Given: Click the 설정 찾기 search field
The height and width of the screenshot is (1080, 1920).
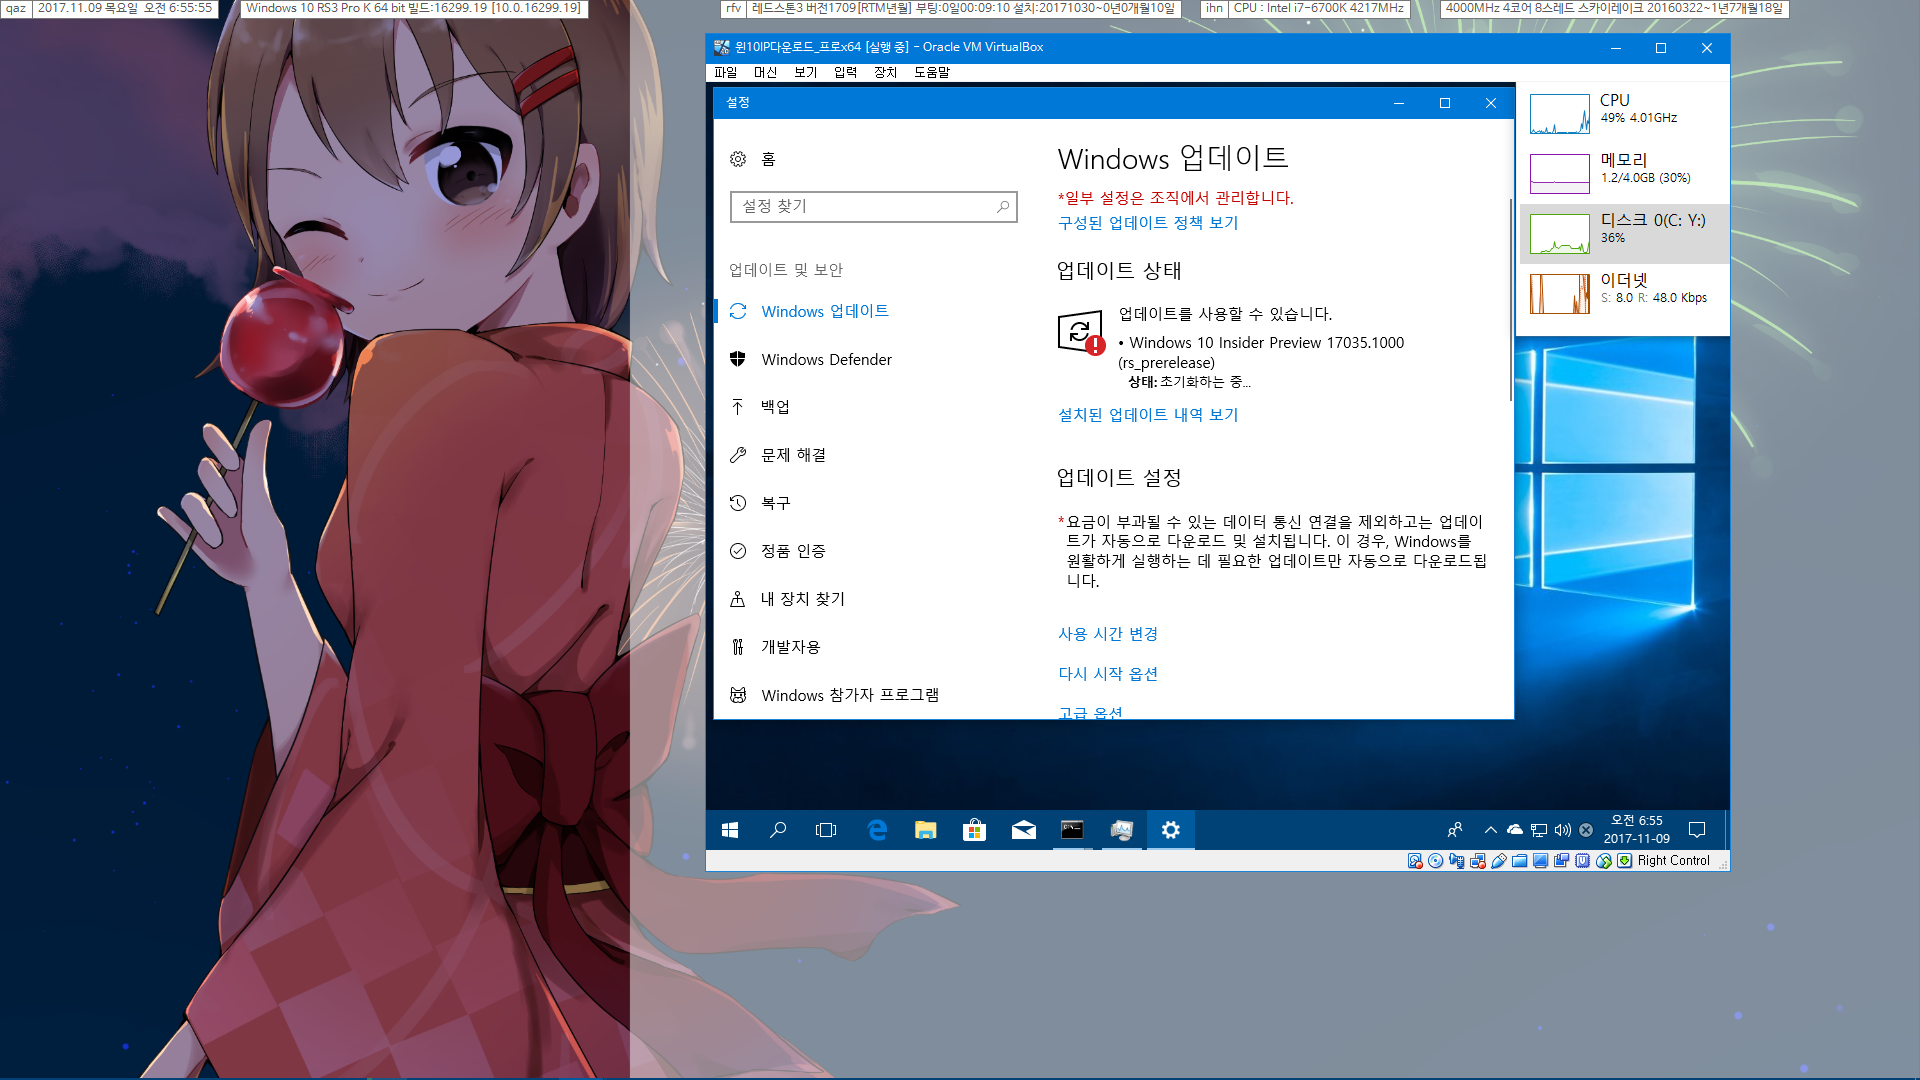Looking at the screenshot, I should pyautogui.click(x=873, y=206).
